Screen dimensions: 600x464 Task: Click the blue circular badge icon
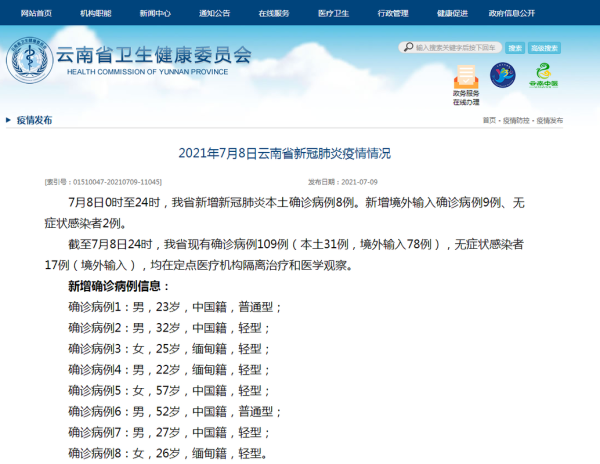tap(502, 75)
